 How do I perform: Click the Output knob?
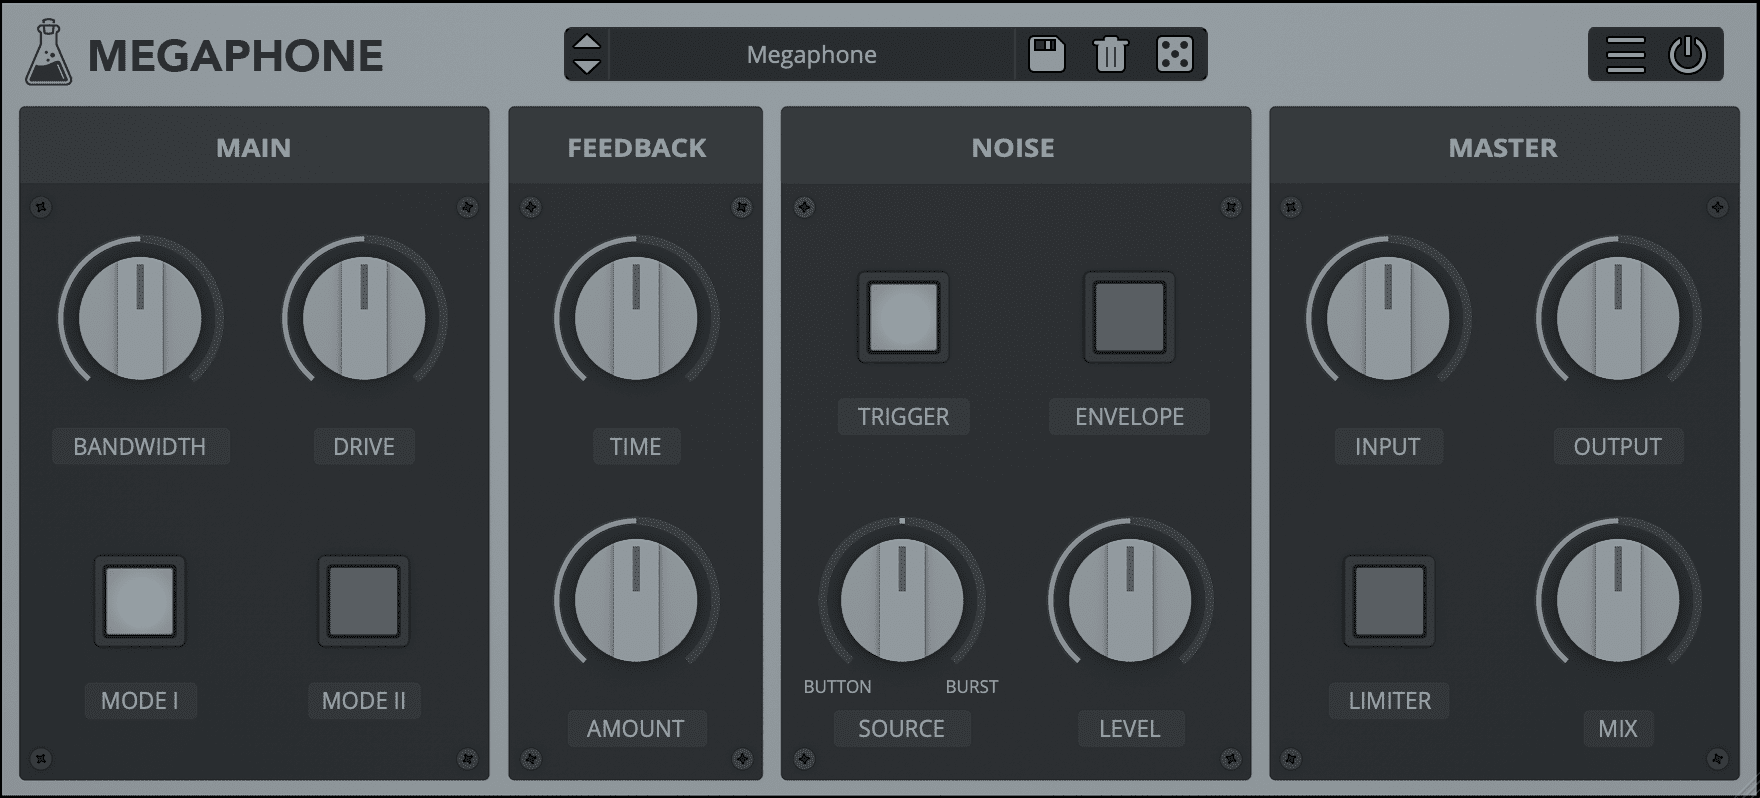click(1617, 319)
